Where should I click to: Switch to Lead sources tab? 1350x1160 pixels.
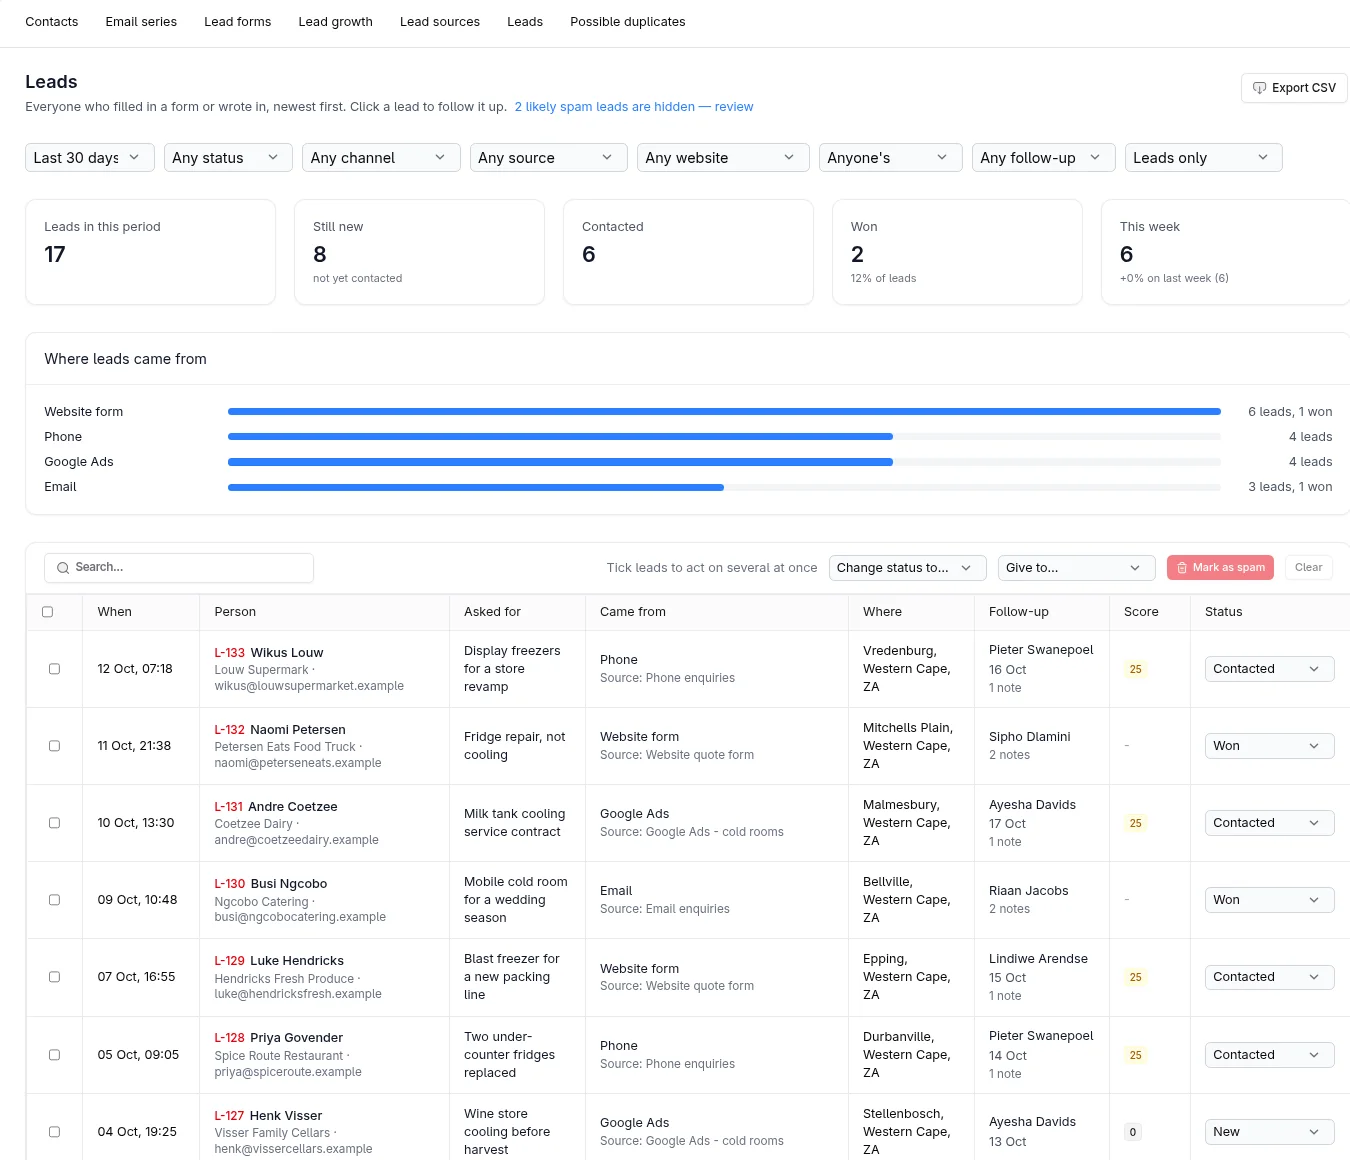click(440, 22)
